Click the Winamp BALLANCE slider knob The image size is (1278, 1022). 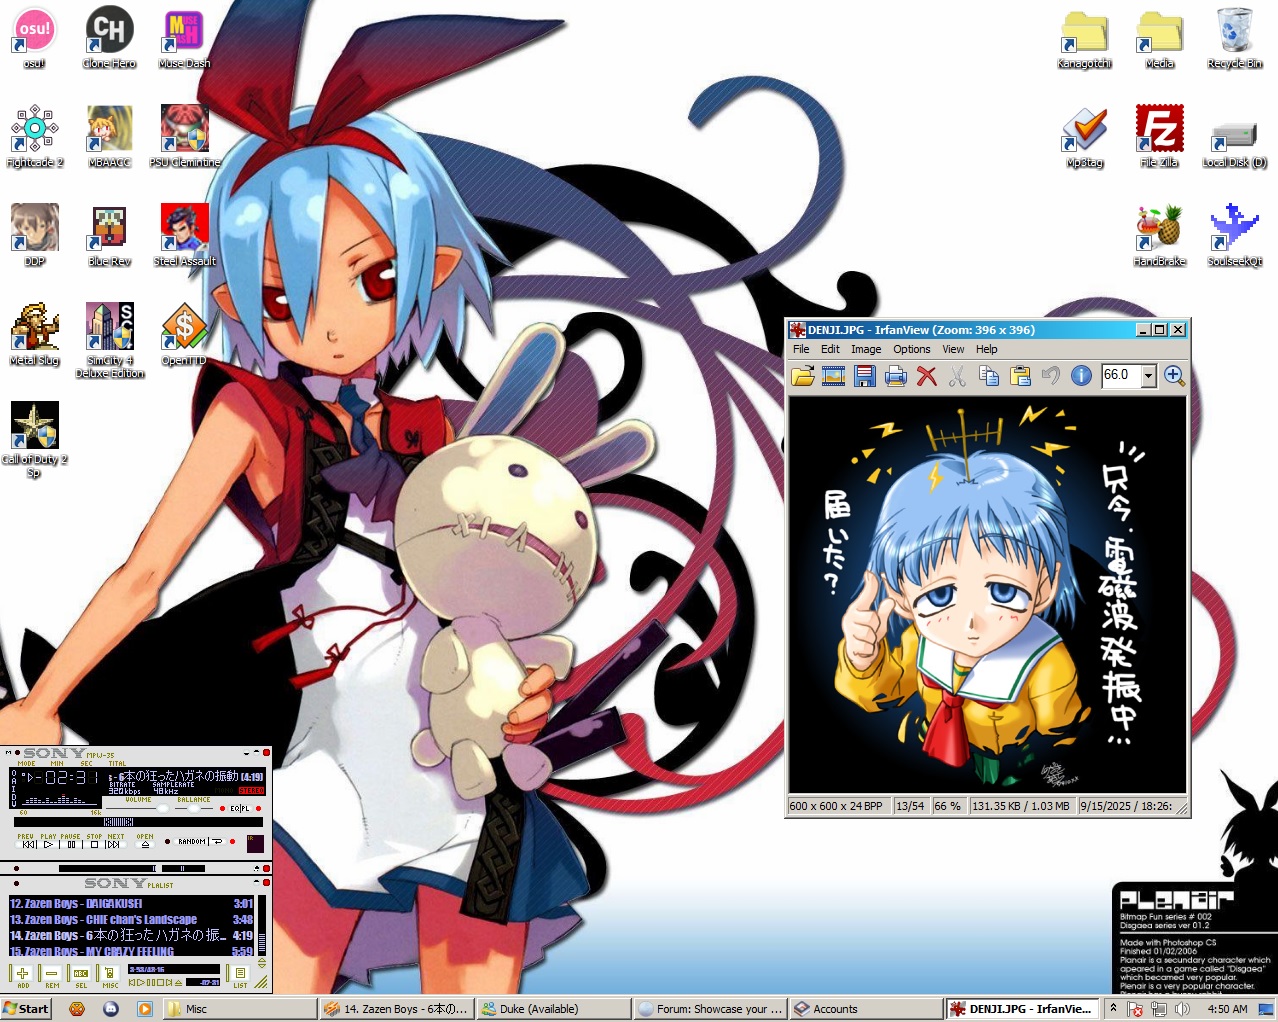194,808
